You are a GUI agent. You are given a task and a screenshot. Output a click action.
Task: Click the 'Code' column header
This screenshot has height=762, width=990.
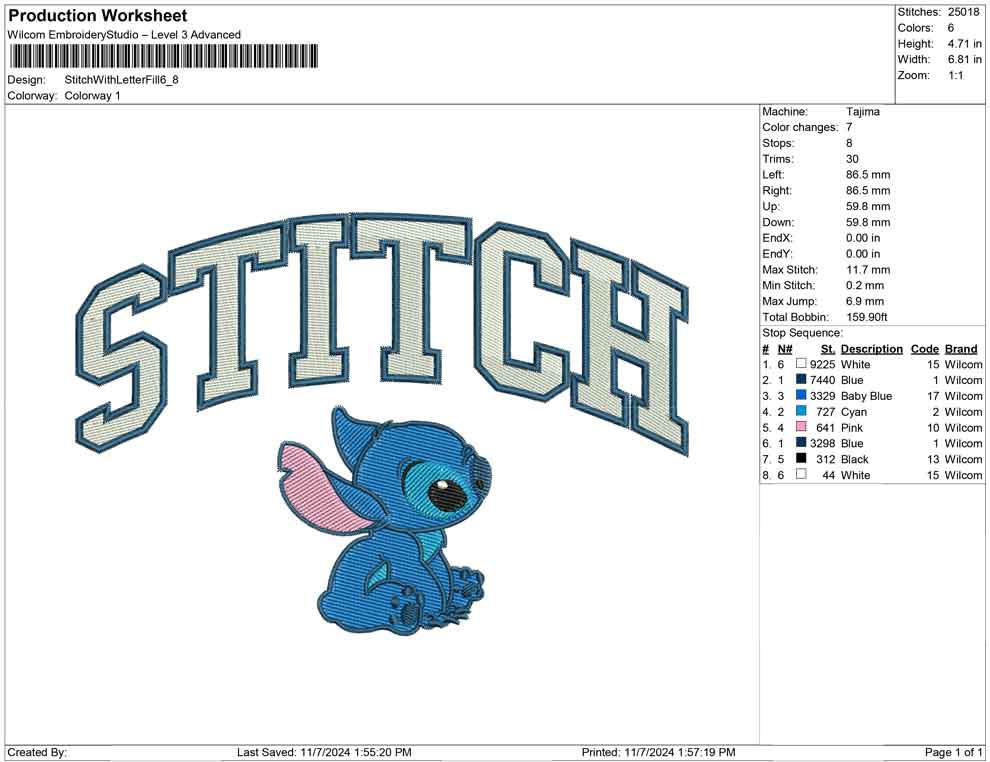point(925,349)
